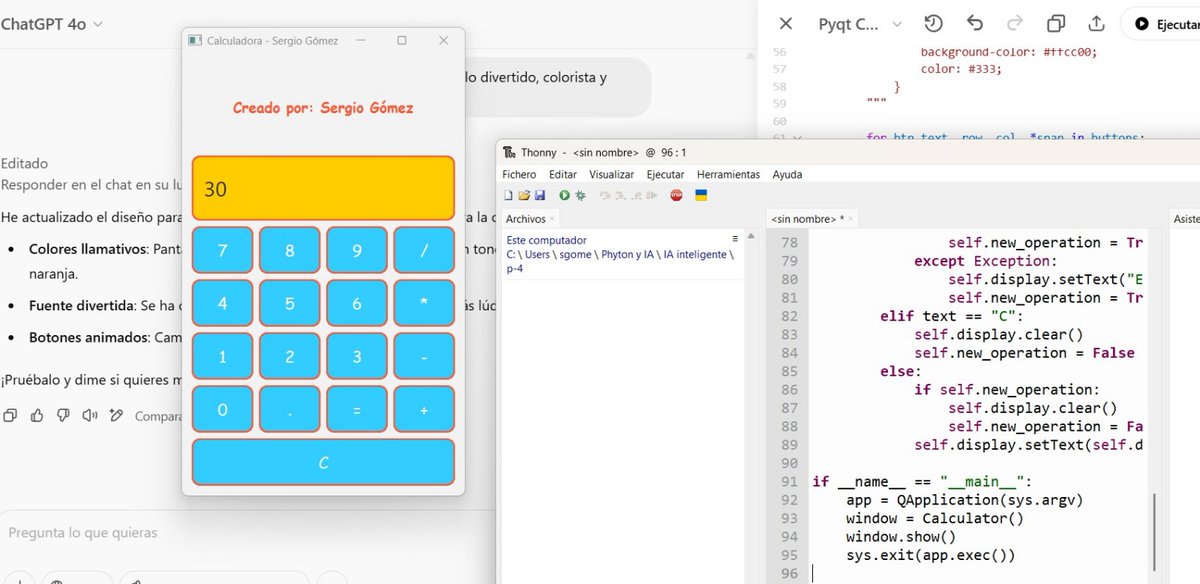Create a new file in Thonny
The height and width of the screenshot is (584, 1200).
point(507,195)
